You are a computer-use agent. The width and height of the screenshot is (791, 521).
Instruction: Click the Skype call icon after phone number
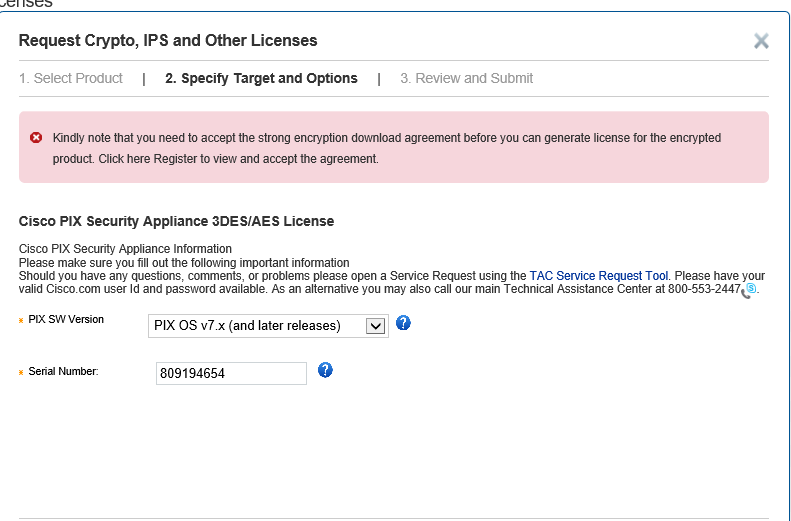[x=749, y=290]
